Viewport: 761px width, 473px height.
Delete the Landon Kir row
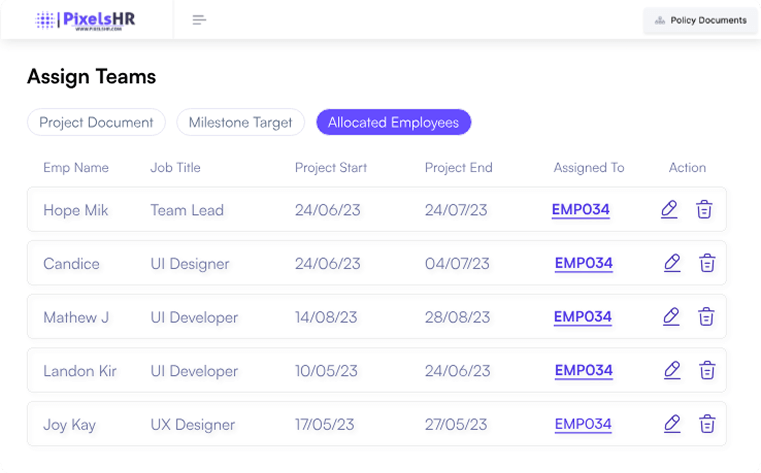point(707,370)
